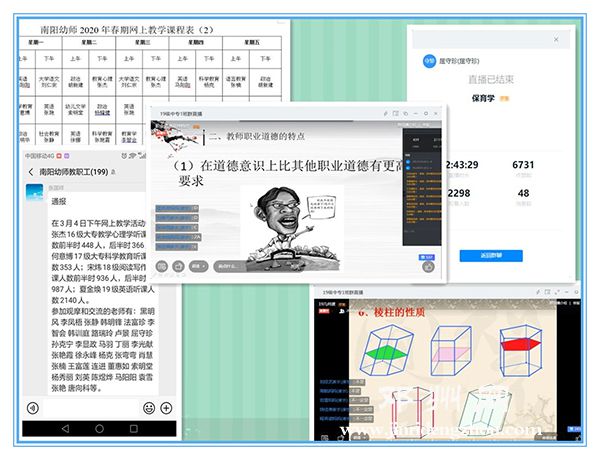Click the 星期二 column header in timetable

pos(89,42)
